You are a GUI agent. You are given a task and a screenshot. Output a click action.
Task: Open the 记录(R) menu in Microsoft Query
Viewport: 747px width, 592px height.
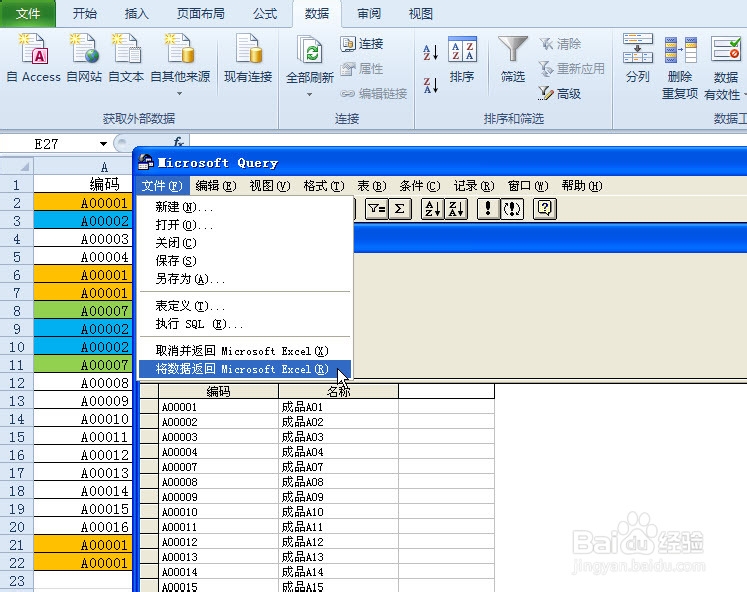click(474, 185)
